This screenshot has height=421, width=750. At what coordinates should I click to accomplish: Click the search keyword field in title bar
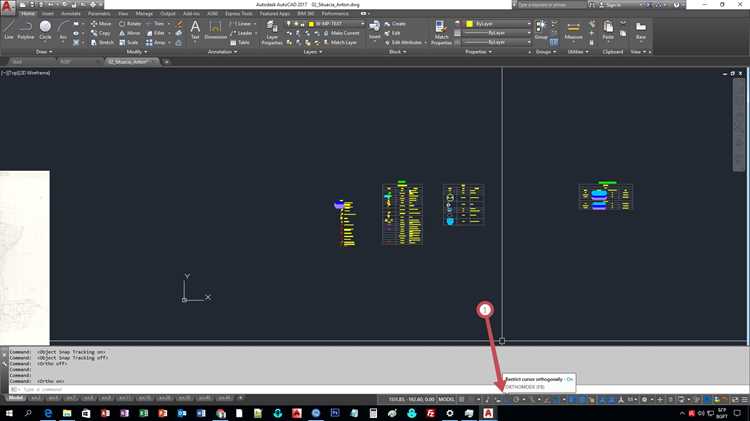pos(551,4)
